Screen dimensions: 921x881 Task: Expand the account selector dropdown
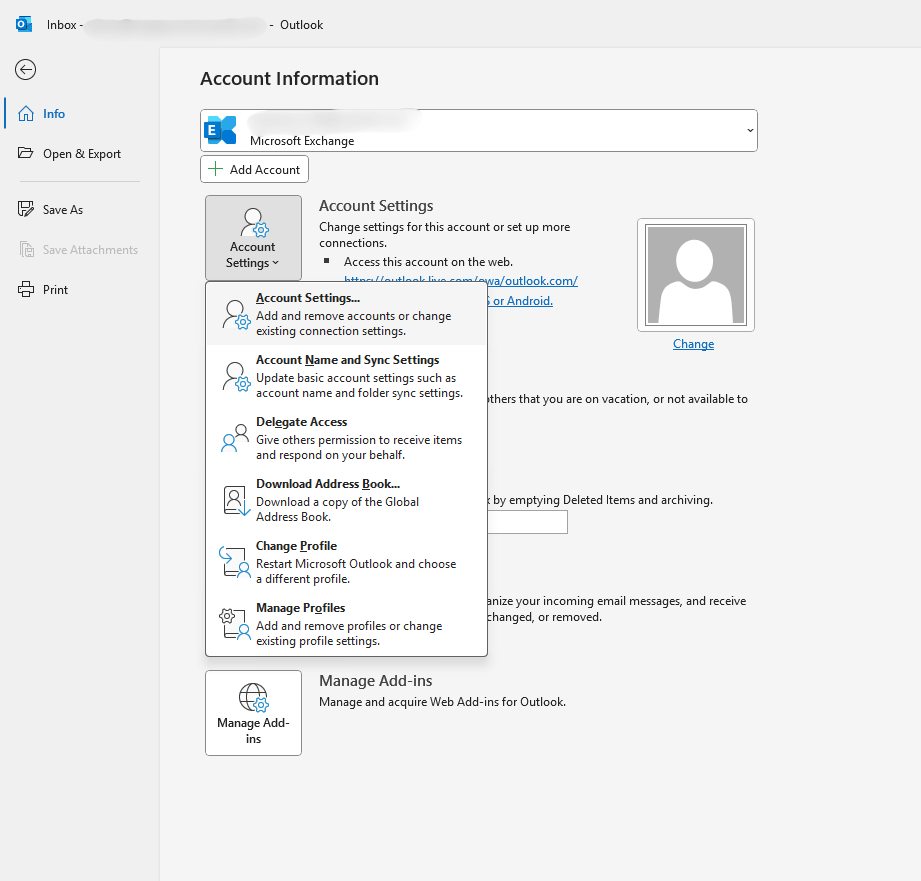coord(749,129)
